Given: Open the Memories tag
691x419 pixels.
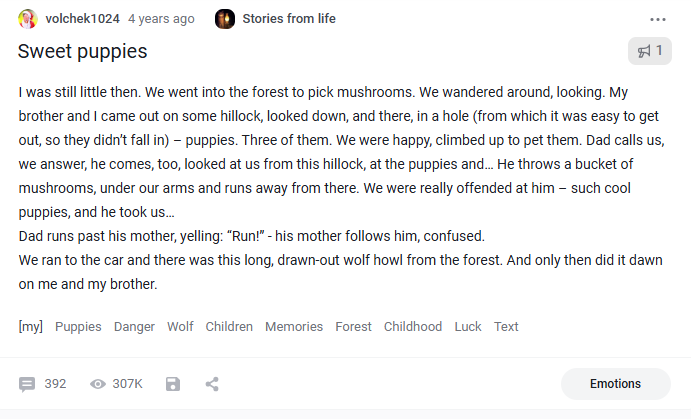Looking at the screenshot, I should click(x=294, y=326).
